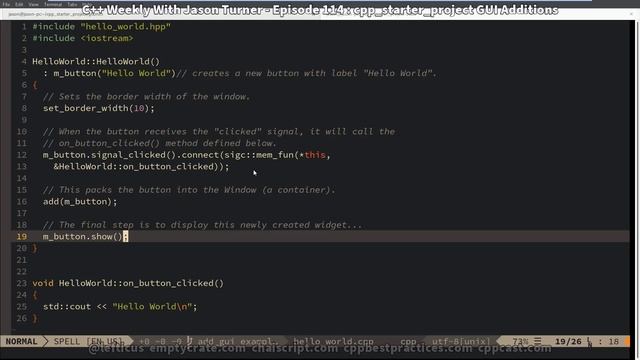
Task: Click comment 'on_button_clicked() method defined below'
Action: tap(160, 143)
